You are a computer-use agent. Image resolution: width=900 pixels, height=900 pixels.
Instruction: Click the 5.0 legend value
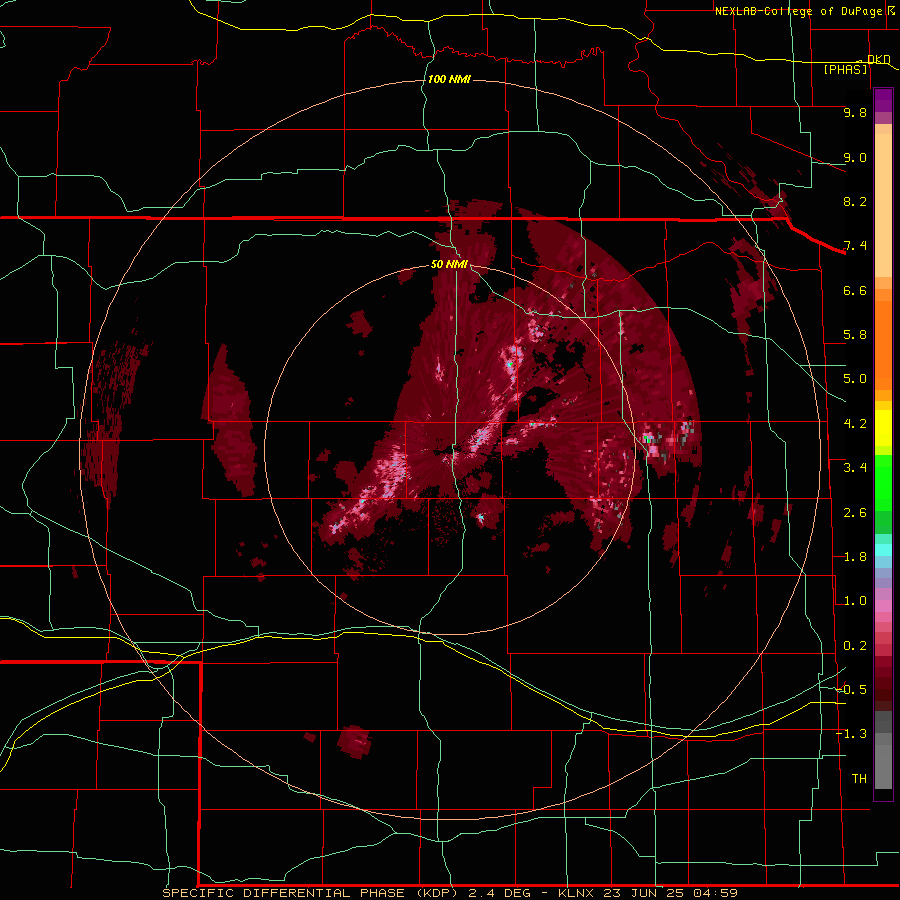pyautogui.click(x=855, y=379)
